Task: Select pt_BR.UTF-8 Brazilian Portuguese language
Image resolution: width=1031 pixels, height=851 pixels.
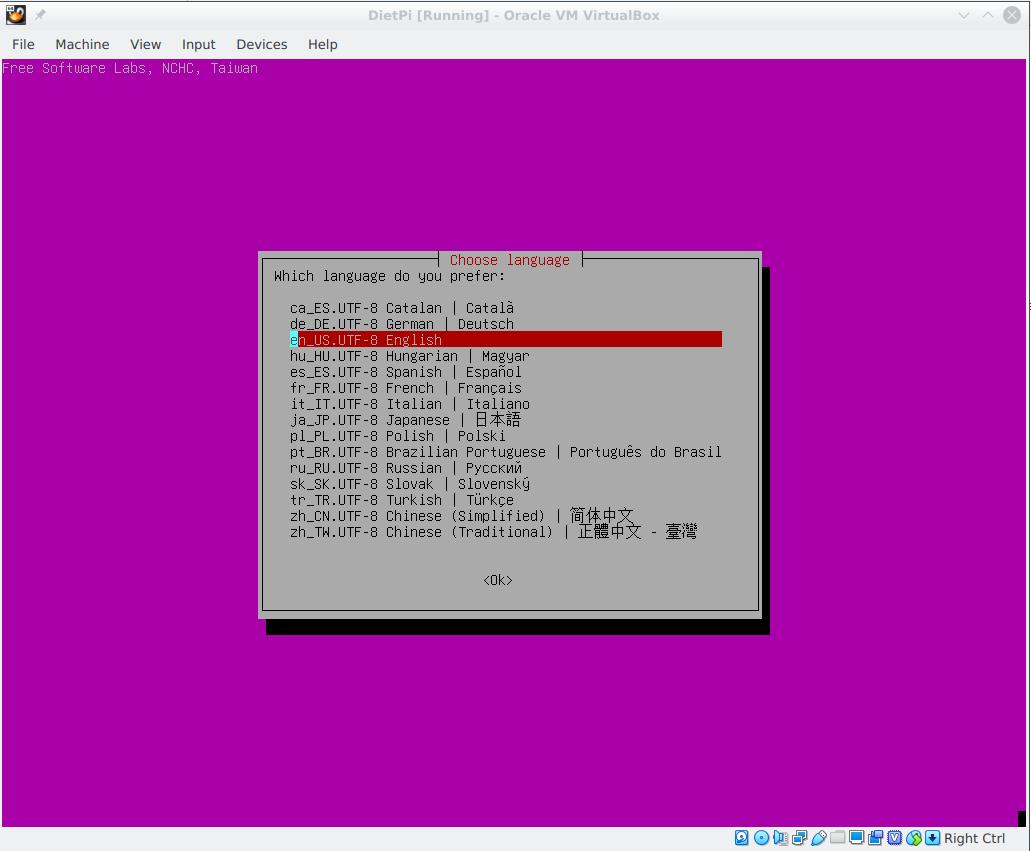Action: [506, 452]
